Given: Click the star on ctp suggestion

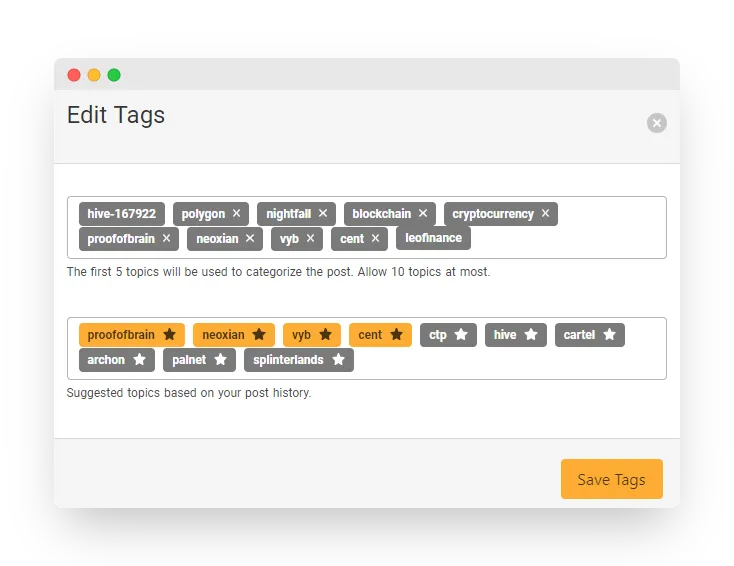Looking at the screenshot, I should coord(461,335).
